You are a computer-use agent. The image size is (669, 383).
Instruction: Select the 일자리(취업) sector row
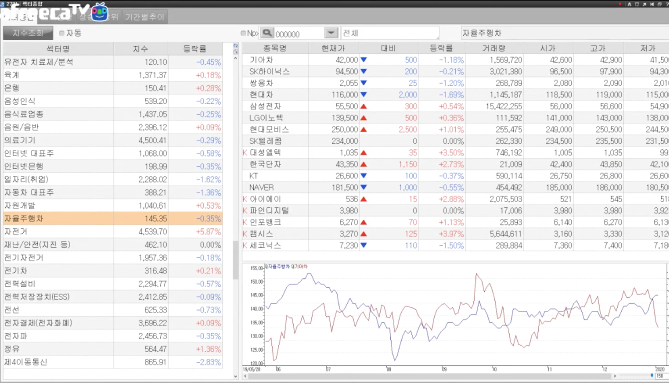coord(113,180)
